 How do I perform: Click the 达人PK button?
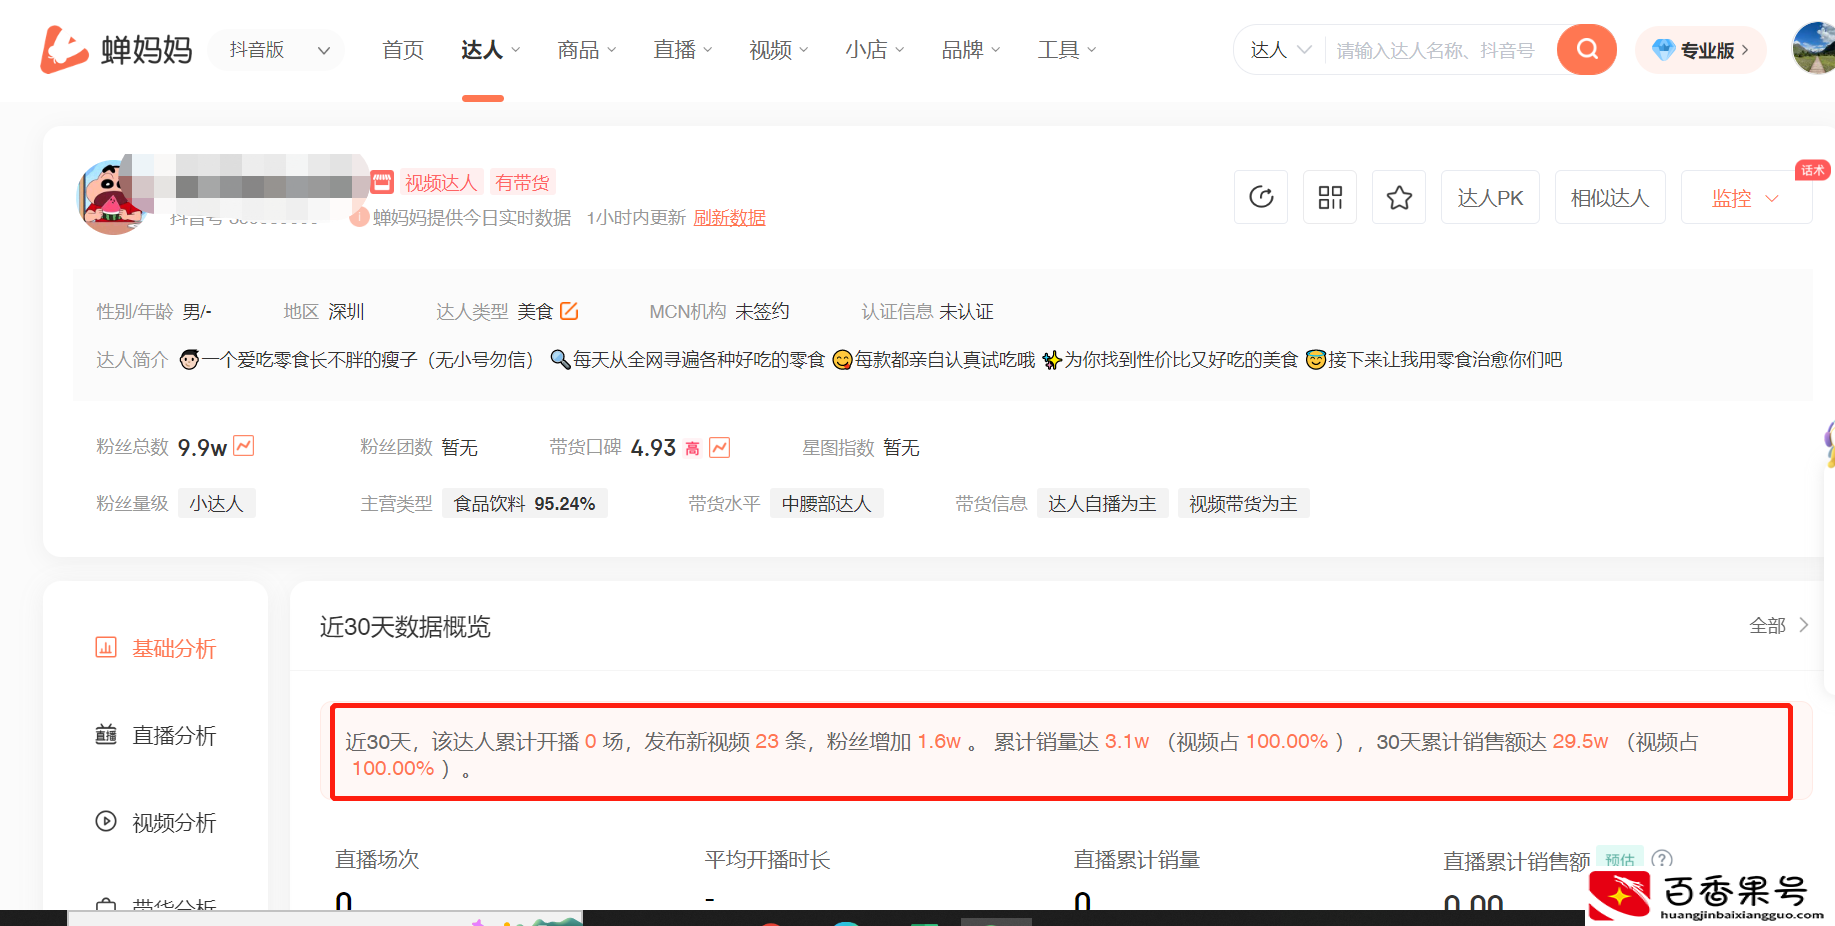(1490, 197)
